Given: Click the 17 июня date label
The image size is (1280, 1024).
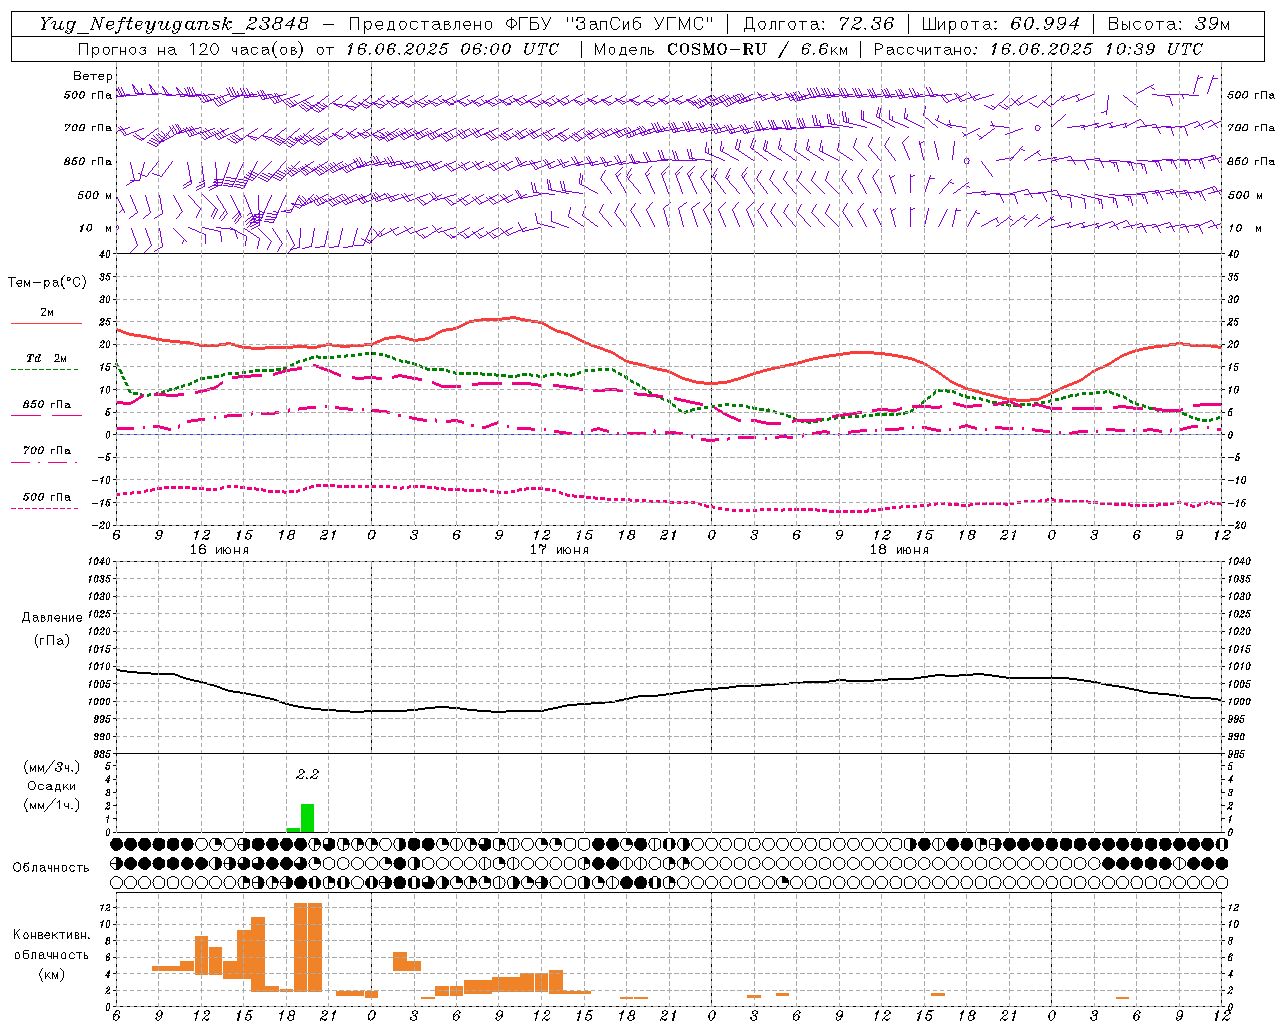Looking at the screenshot, I should pos(559,550).
